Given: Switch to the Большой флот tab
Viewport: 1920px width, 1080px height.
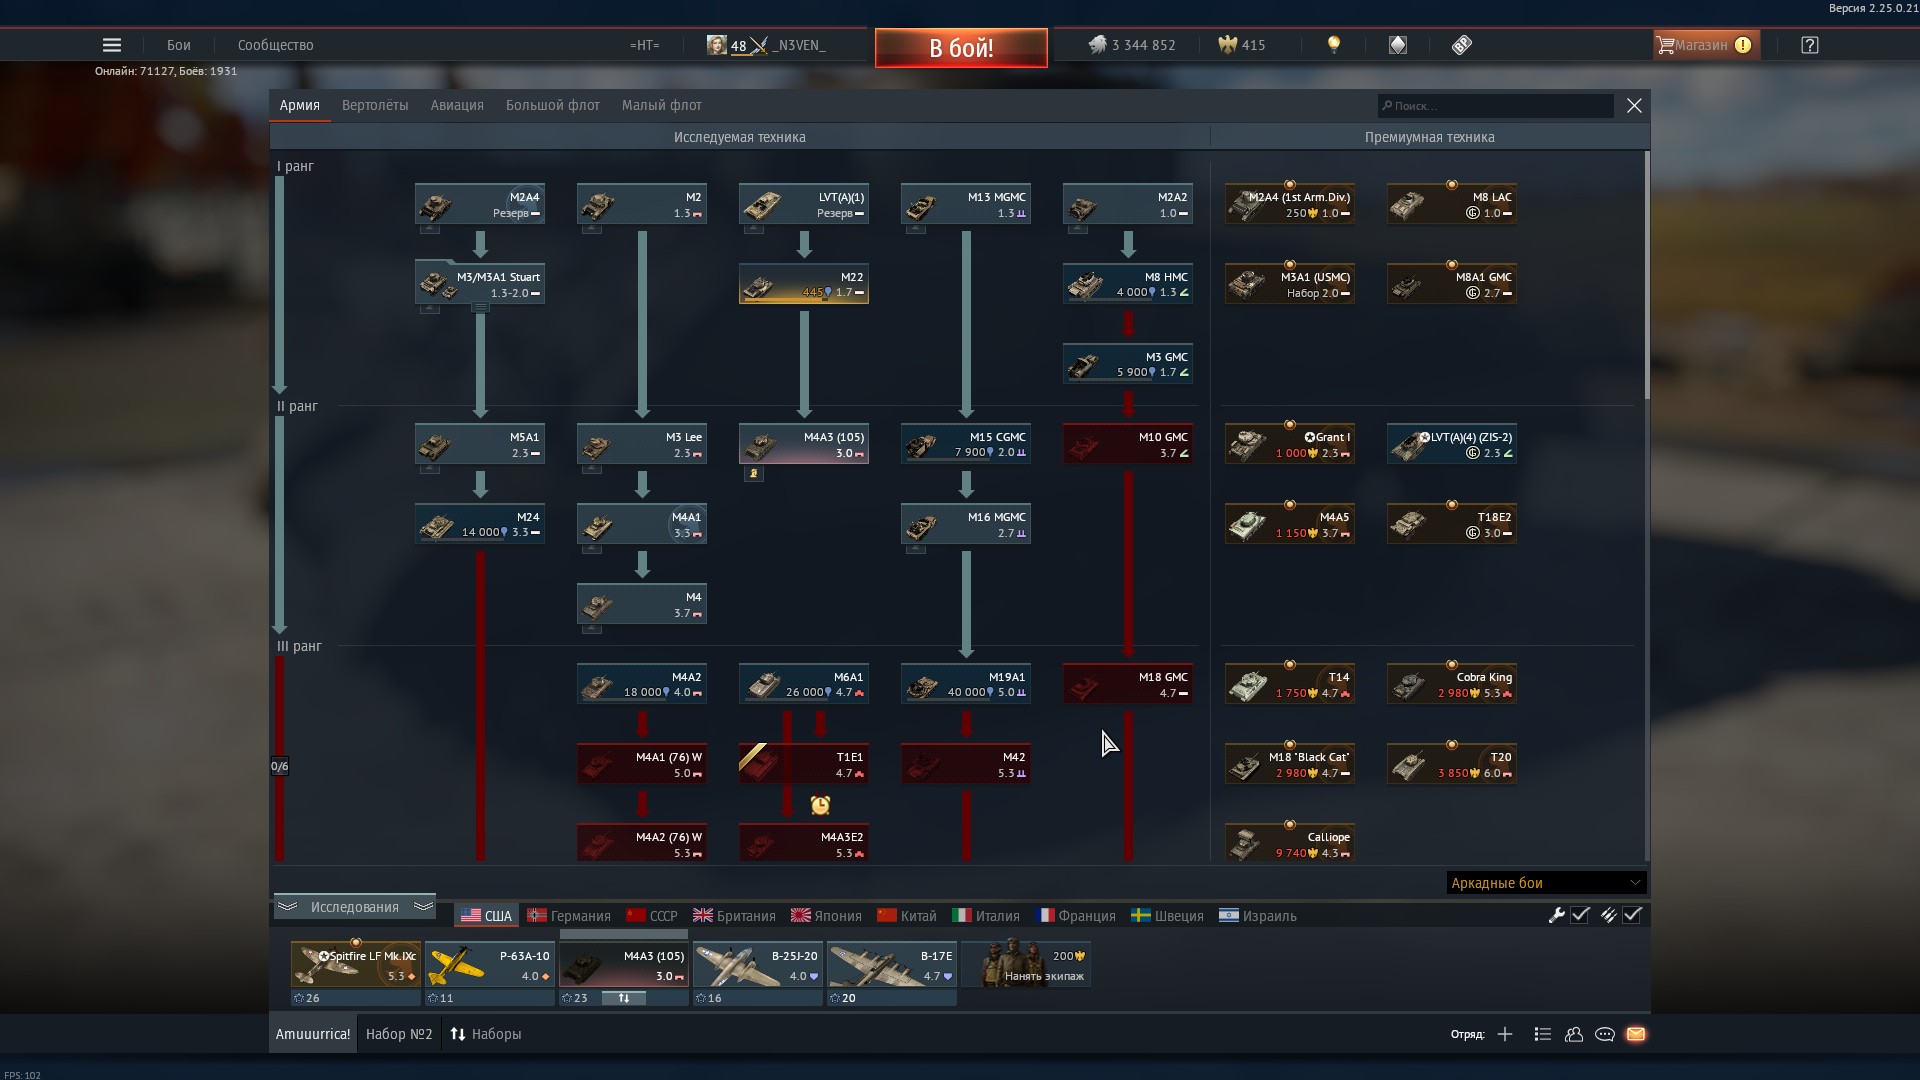Looking at the screenshot, I should [553, 105].
